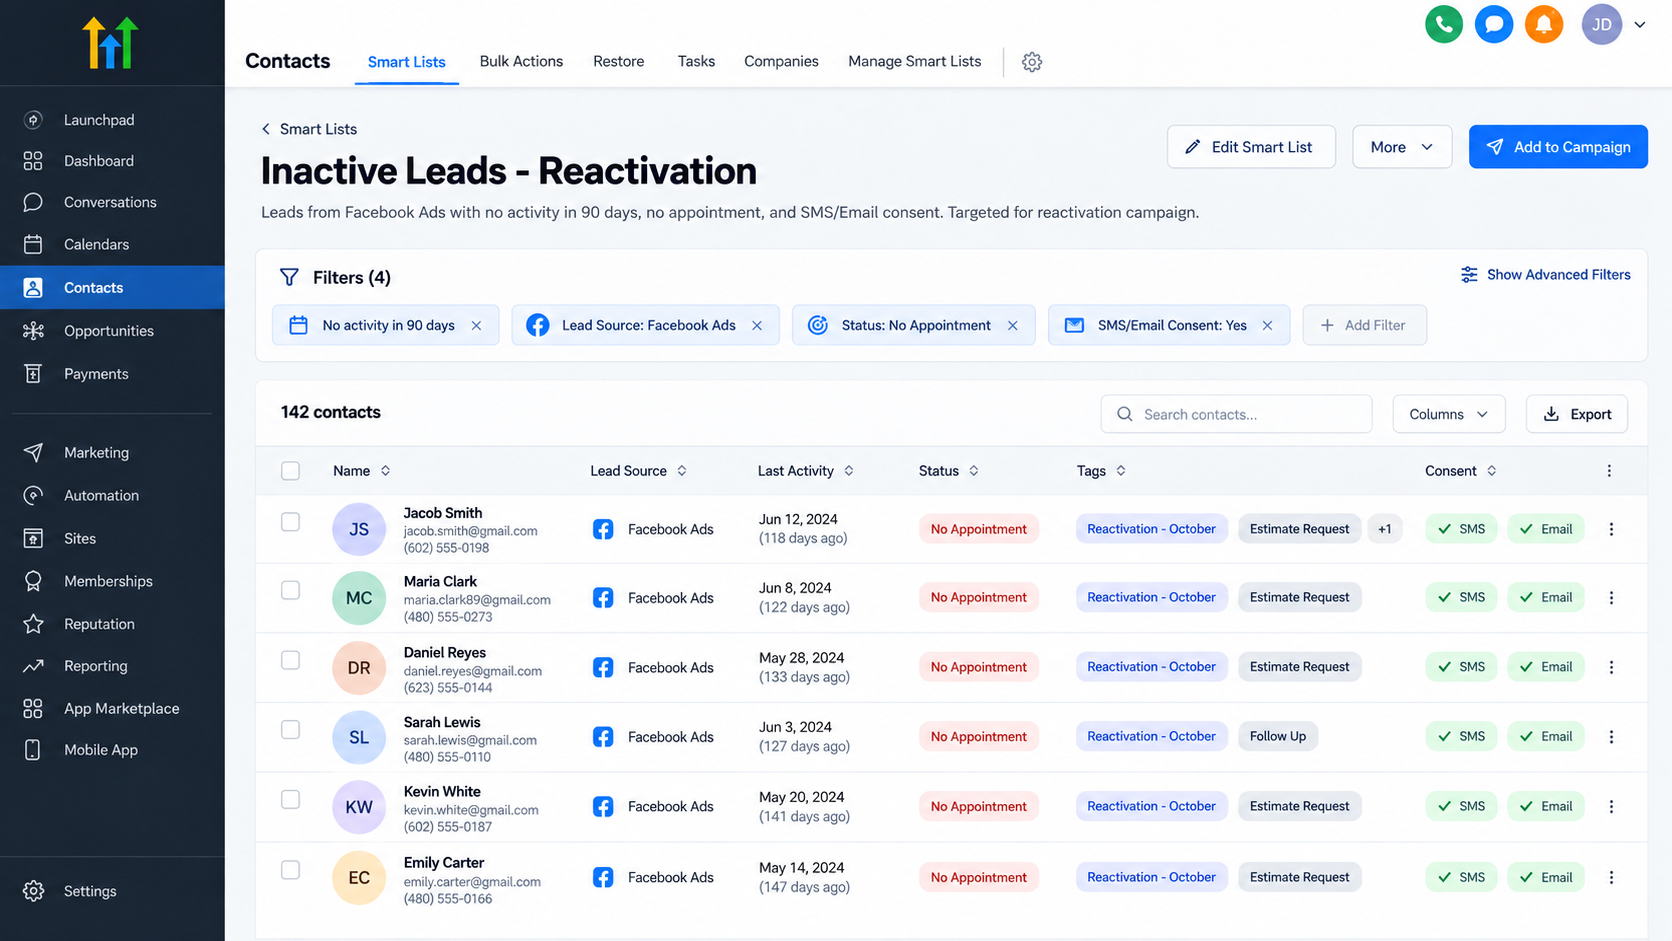Open the Restore tab

(619, 62)
